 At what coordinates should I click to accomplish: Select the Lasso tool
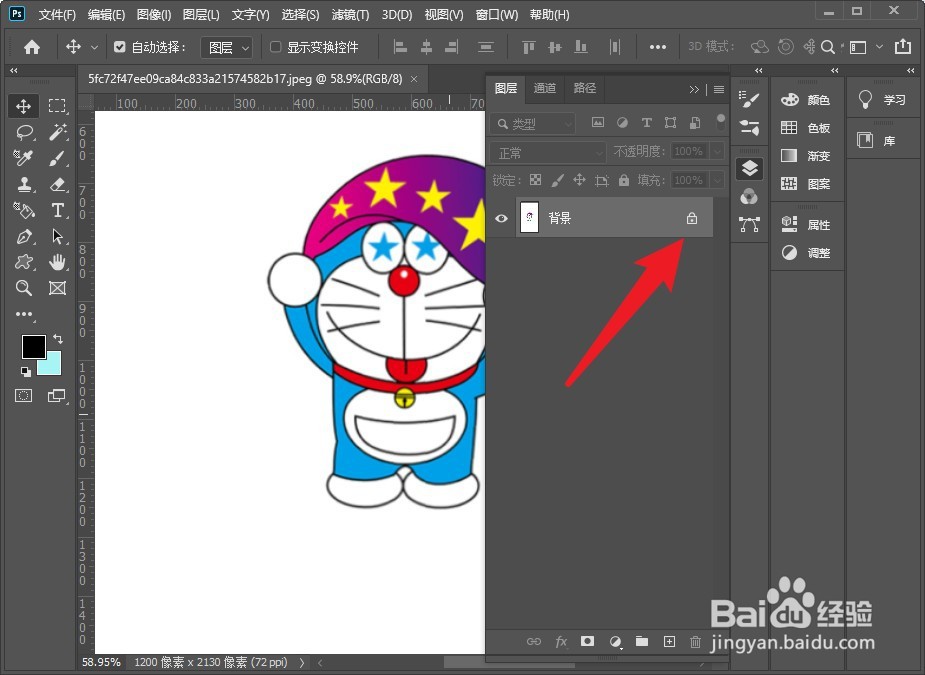click(24, 132)
